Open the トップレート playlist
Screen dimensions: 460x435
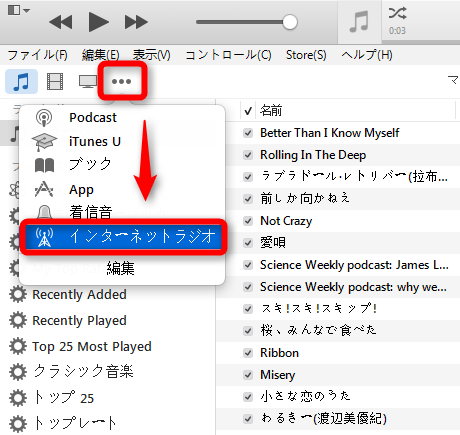click(75, 423)
